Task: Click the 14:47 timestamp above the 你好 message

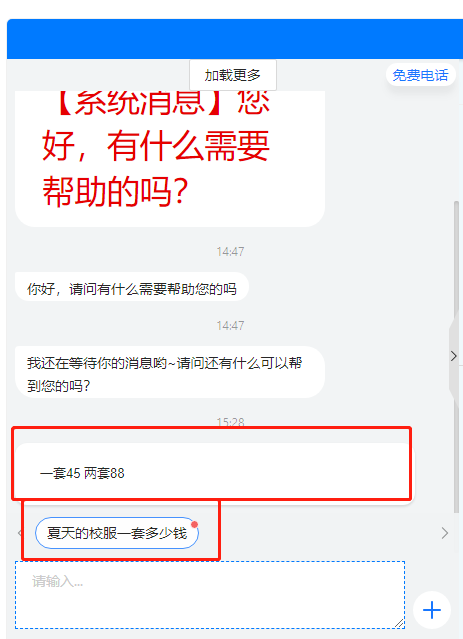Action: tap(231, 251)
